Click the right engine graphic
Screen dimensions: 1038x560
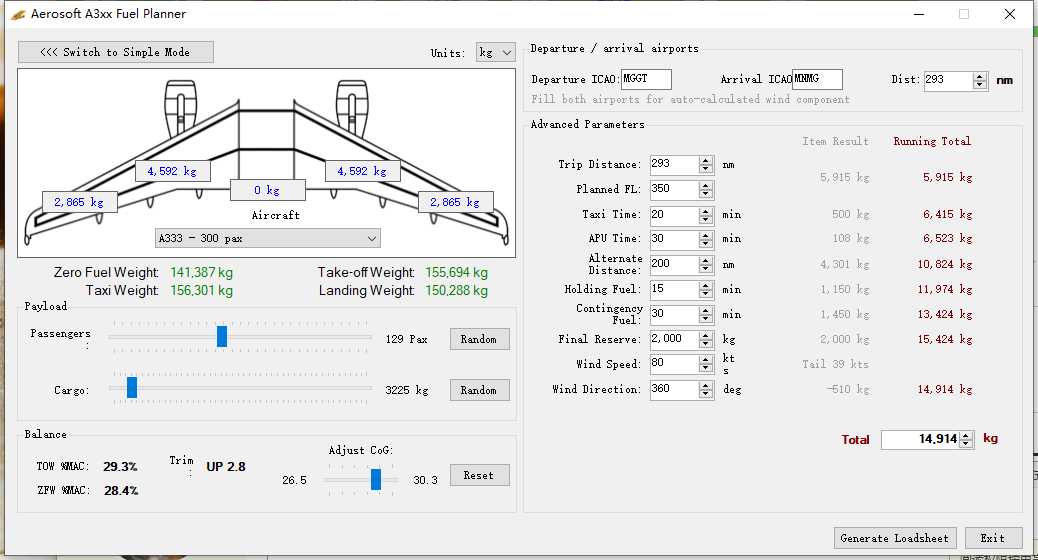352,107
